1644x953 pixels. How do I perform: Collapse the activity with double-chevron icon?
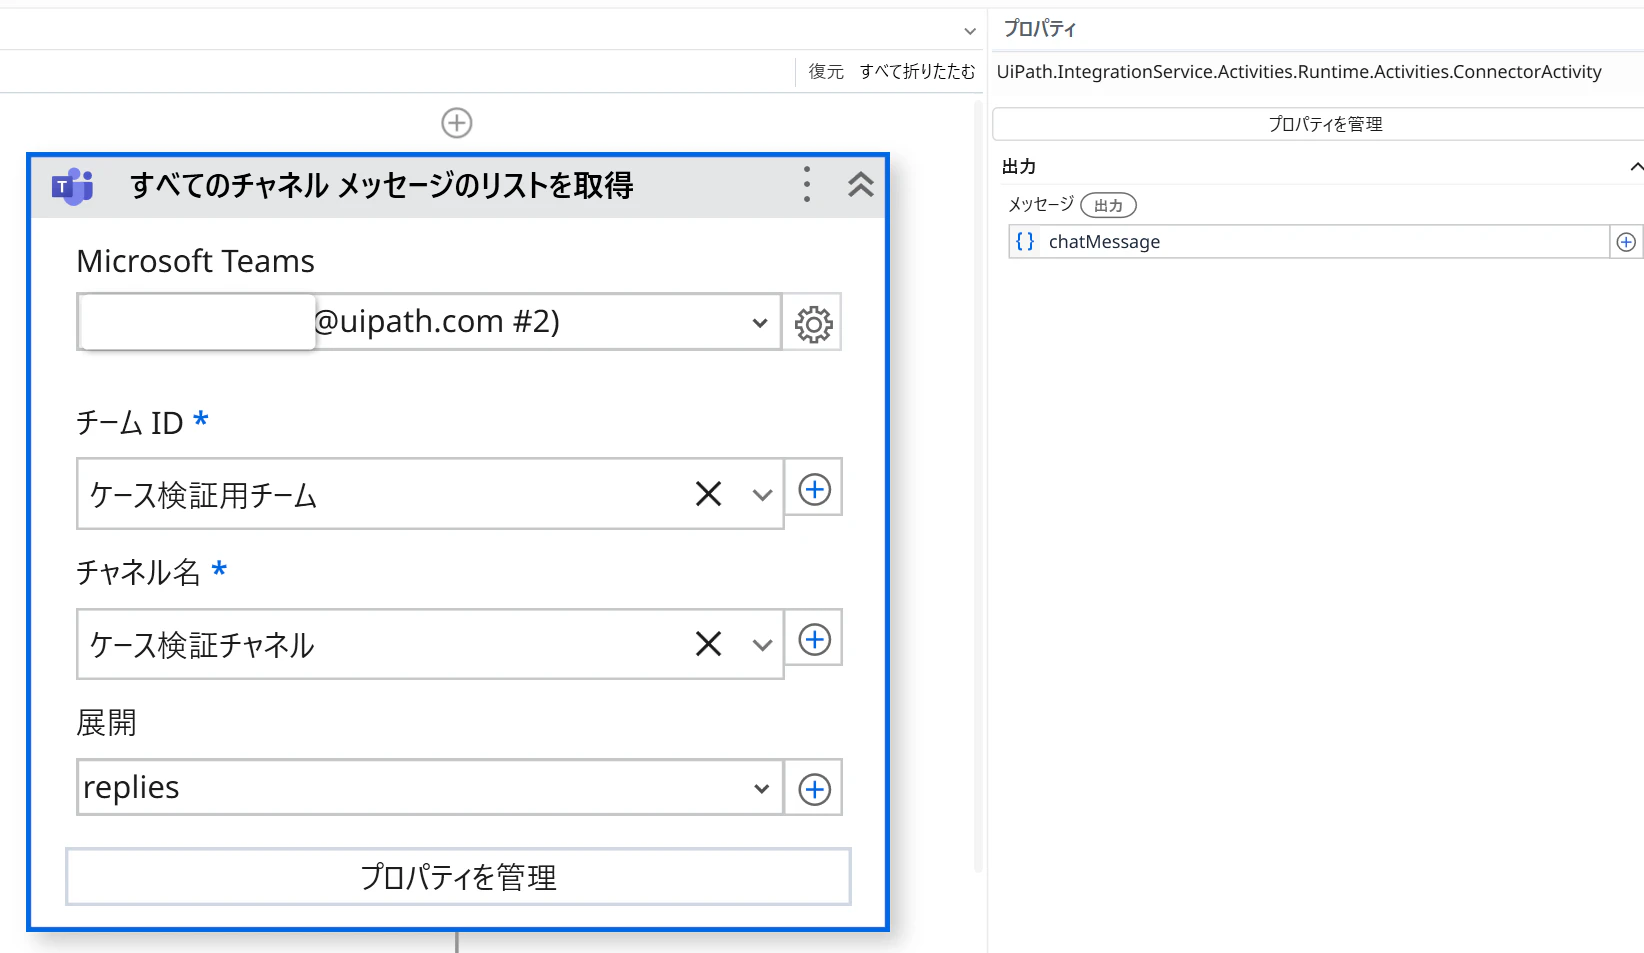(x=861, y=185)
